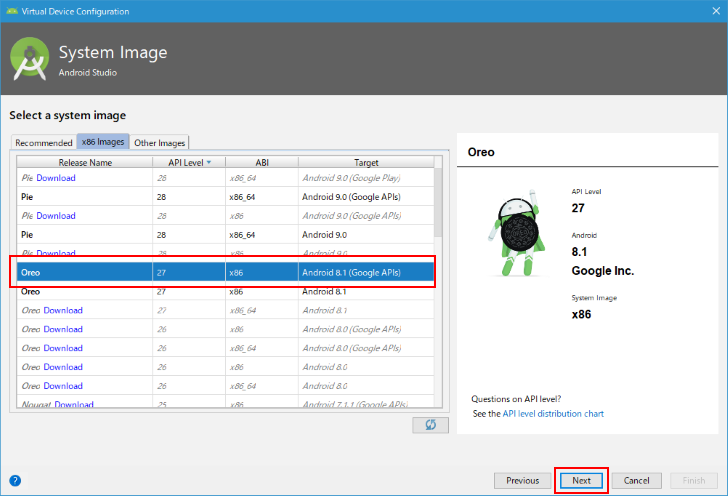Viewport: 728px width, 496px height.
Task: Open the API level distribution chart link
Action: (553, 413)
